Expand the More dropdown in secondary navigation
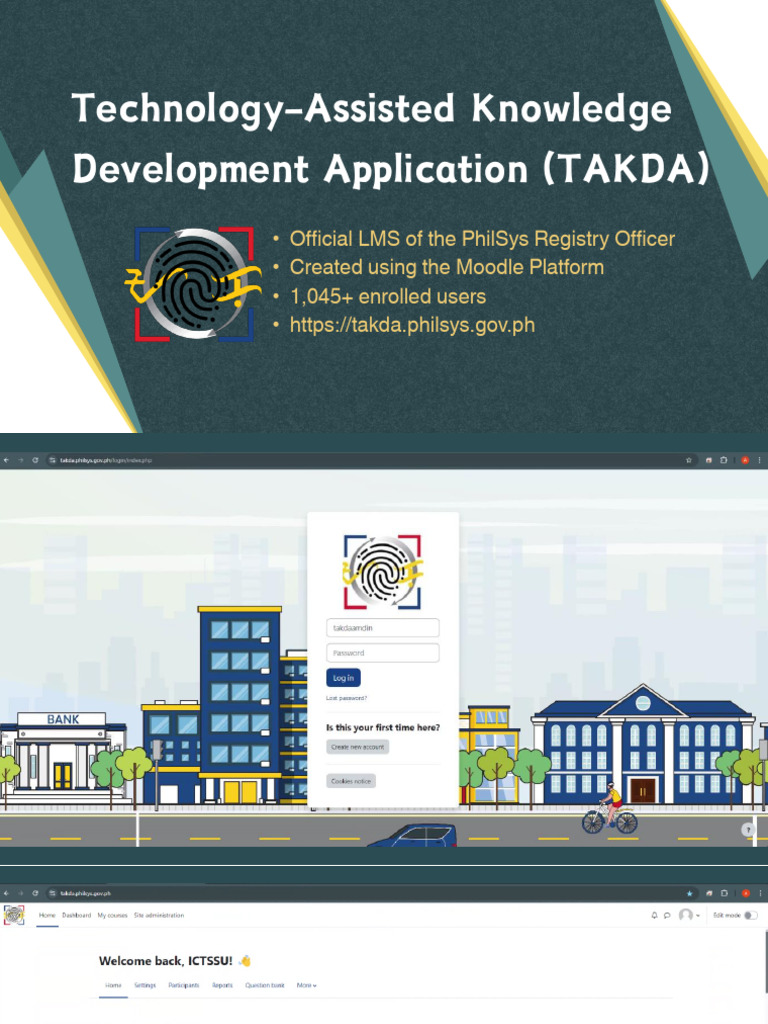The height and width of the screenshot is (1024, 768). tap(306, 985)
